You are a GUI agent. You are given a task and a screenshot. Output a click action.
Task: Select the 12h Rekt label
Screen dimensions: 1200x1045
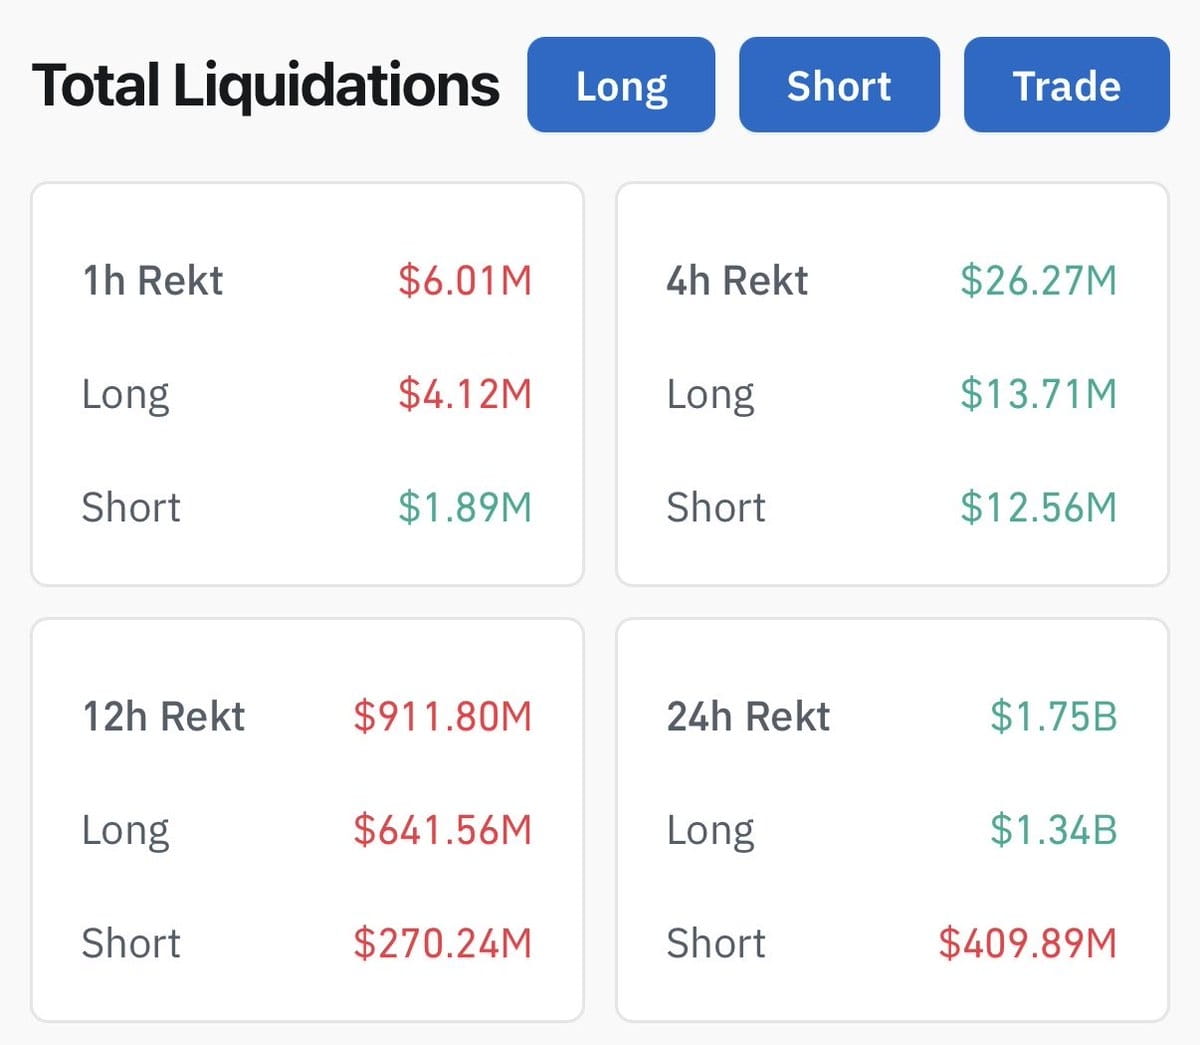[163, 717]
